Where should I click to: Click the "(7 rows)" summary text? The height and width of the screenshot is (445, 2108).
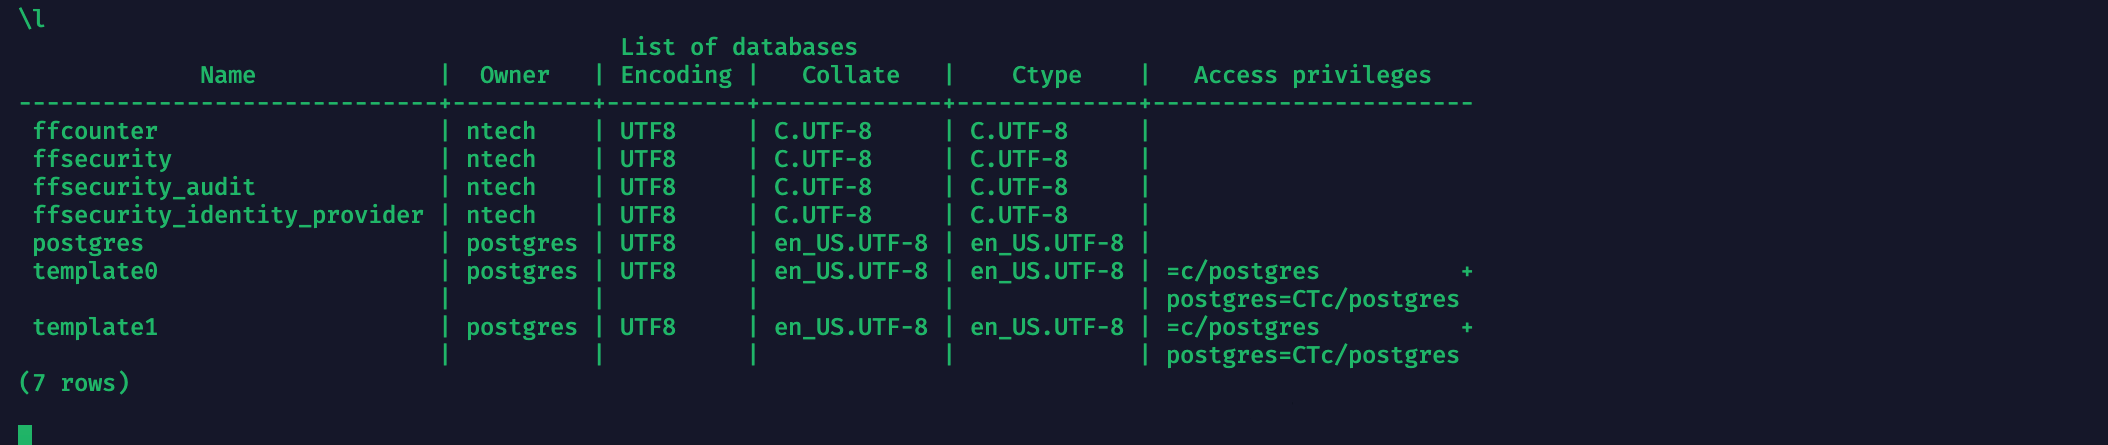pyautogui.click(x=74, y=383)
